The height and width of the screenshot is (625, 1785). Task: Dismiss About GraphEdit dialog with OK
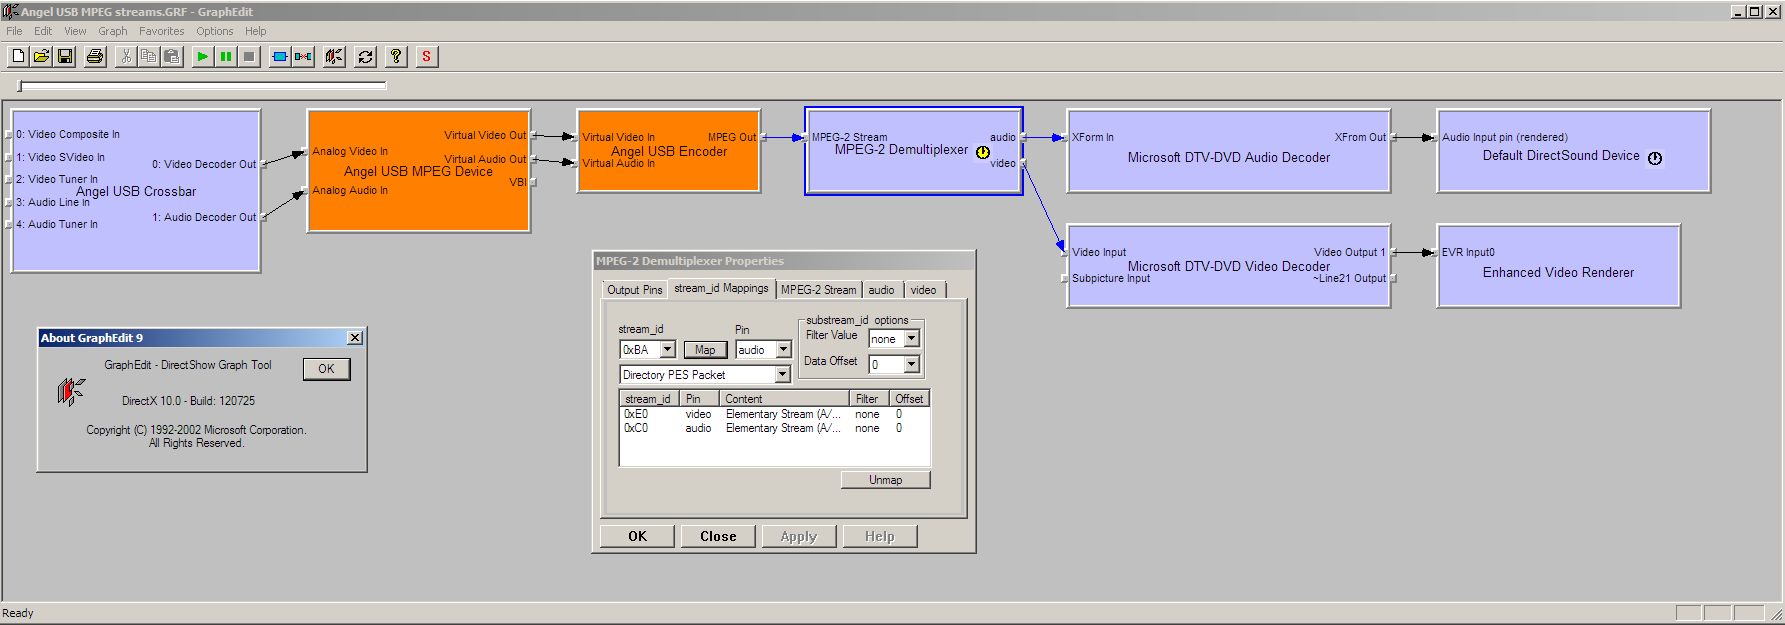326,369
